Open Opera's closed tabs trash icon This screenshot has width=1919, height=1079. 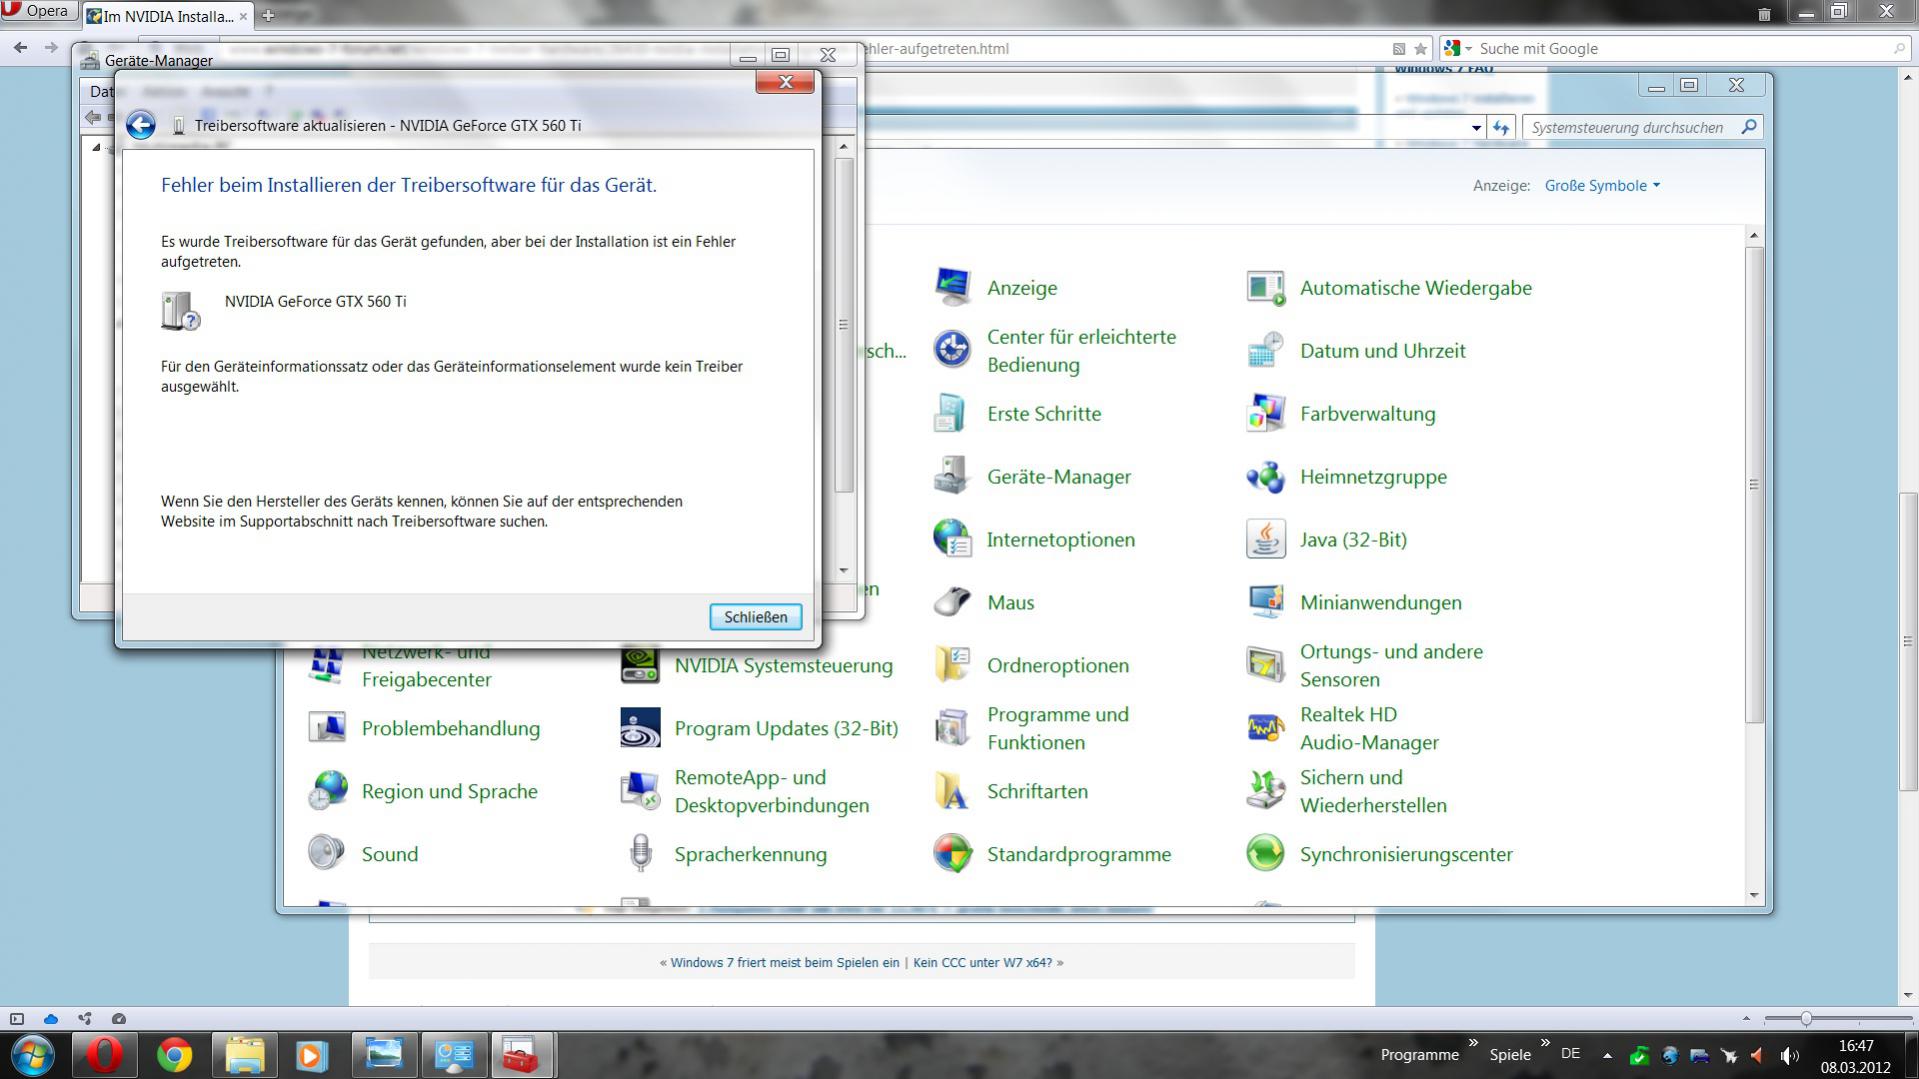coord(1764,14)
